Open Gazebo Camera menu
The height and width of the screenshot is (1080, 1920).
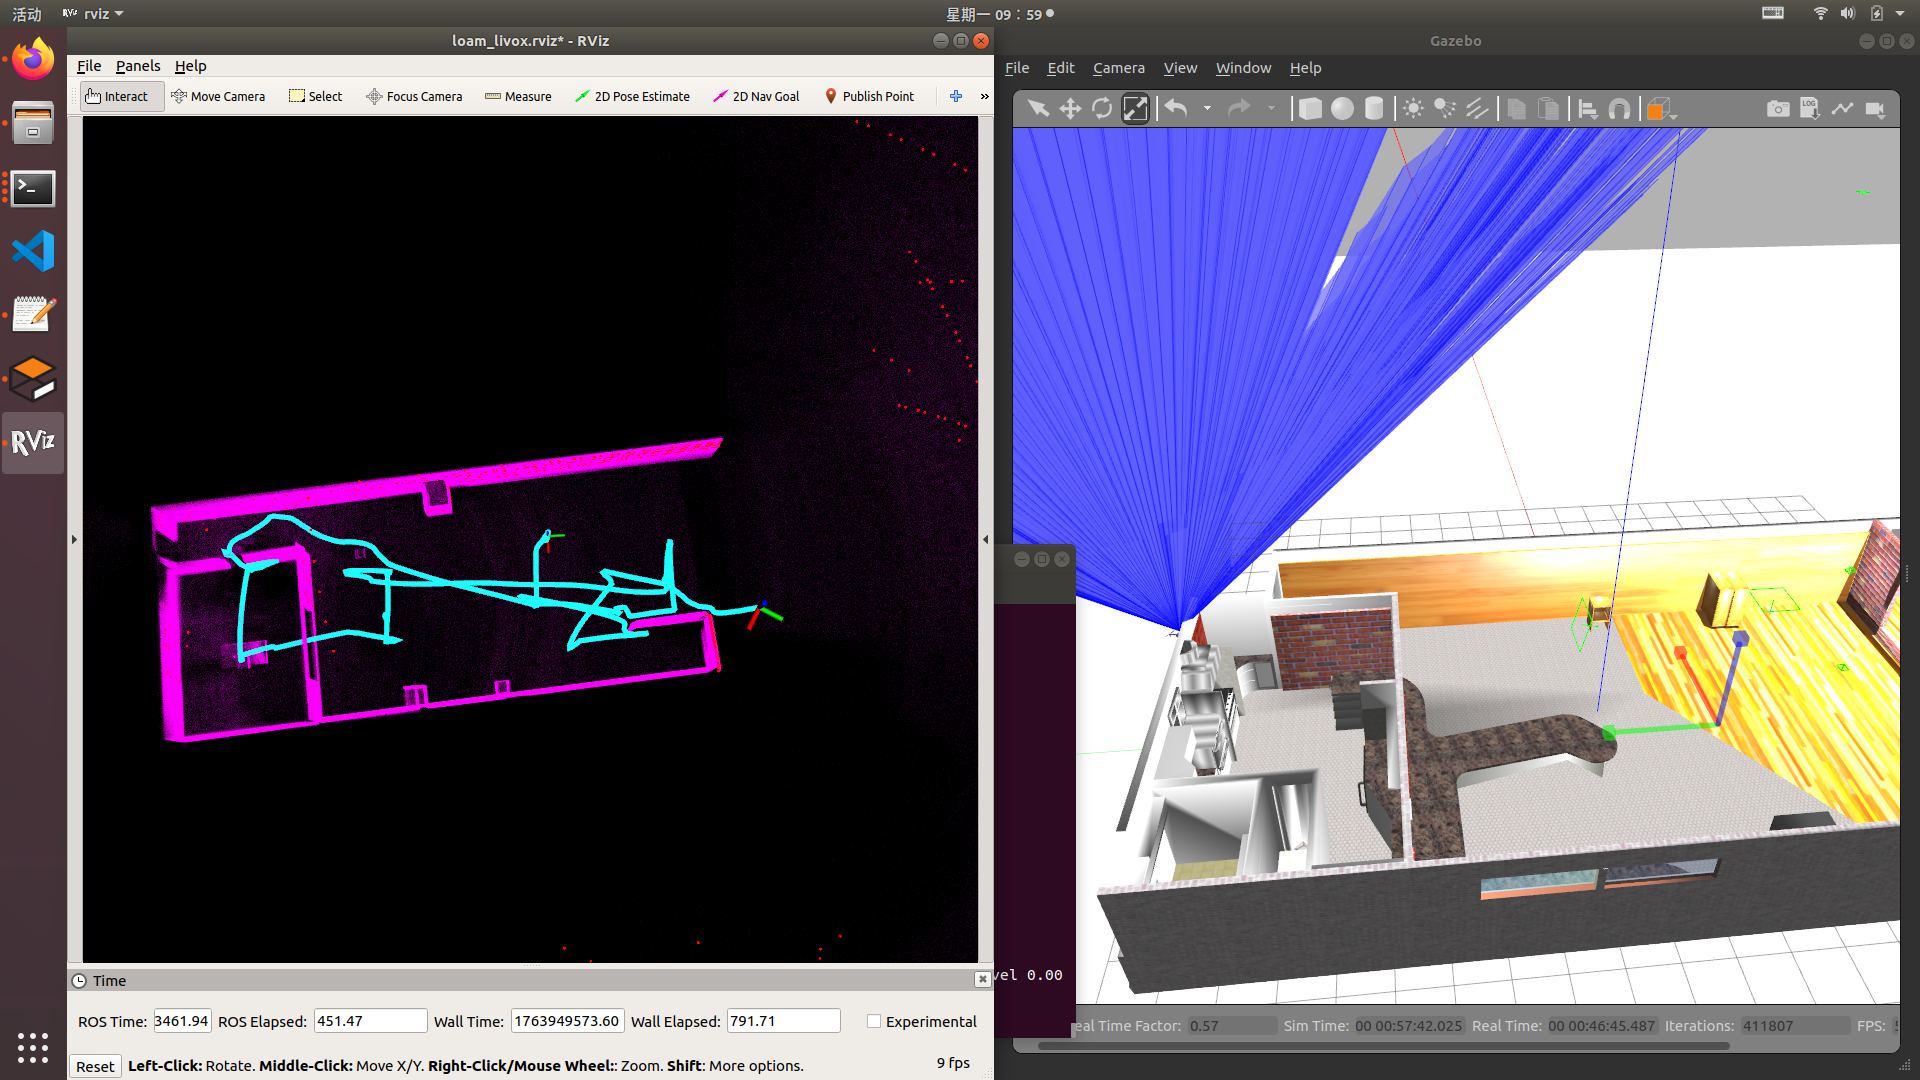click(1118, 68)
